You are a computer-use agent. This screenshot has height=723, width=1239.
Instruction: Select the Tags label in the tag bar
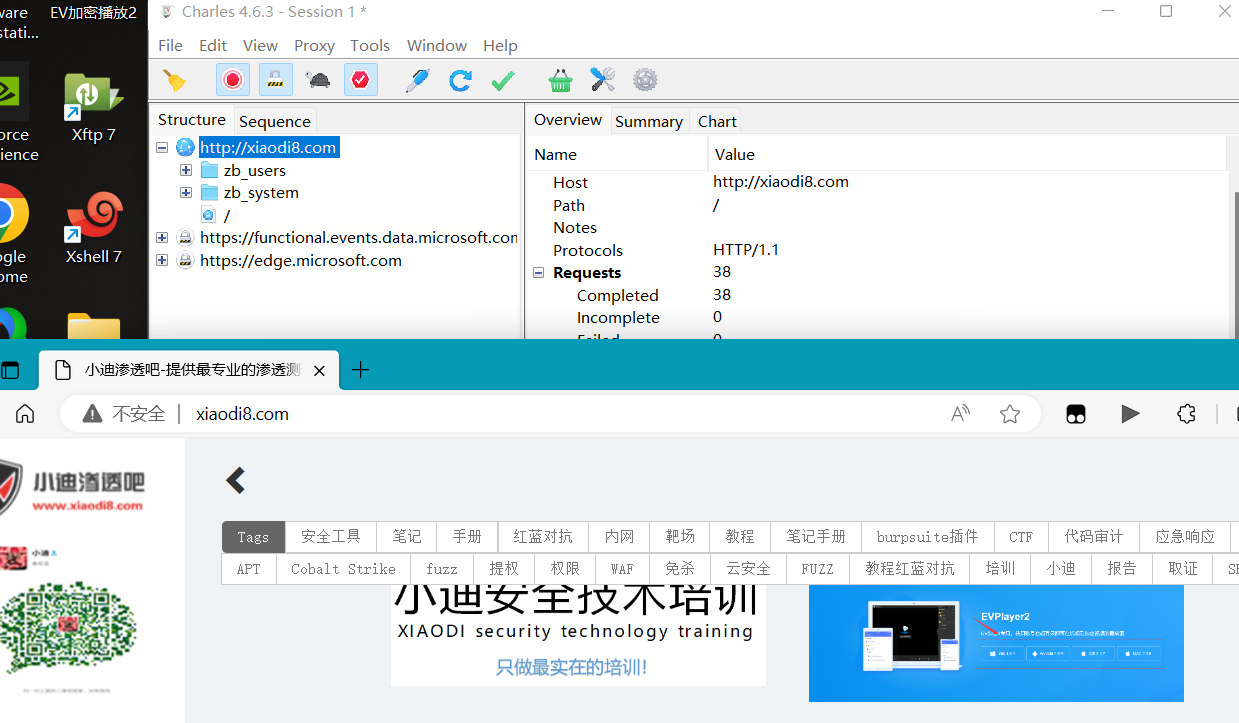point(253,537)
